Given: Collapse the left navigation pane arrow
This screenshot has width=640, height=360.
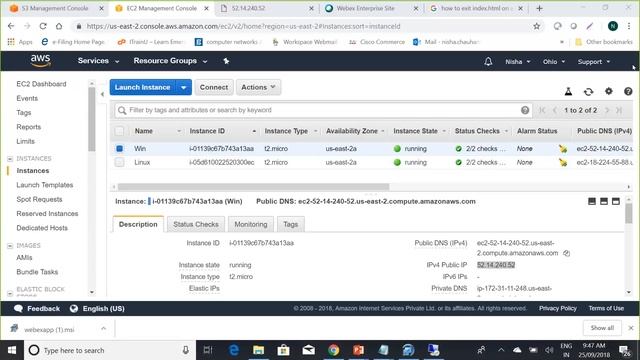Looking at the screenshot, I should [102, 94].
